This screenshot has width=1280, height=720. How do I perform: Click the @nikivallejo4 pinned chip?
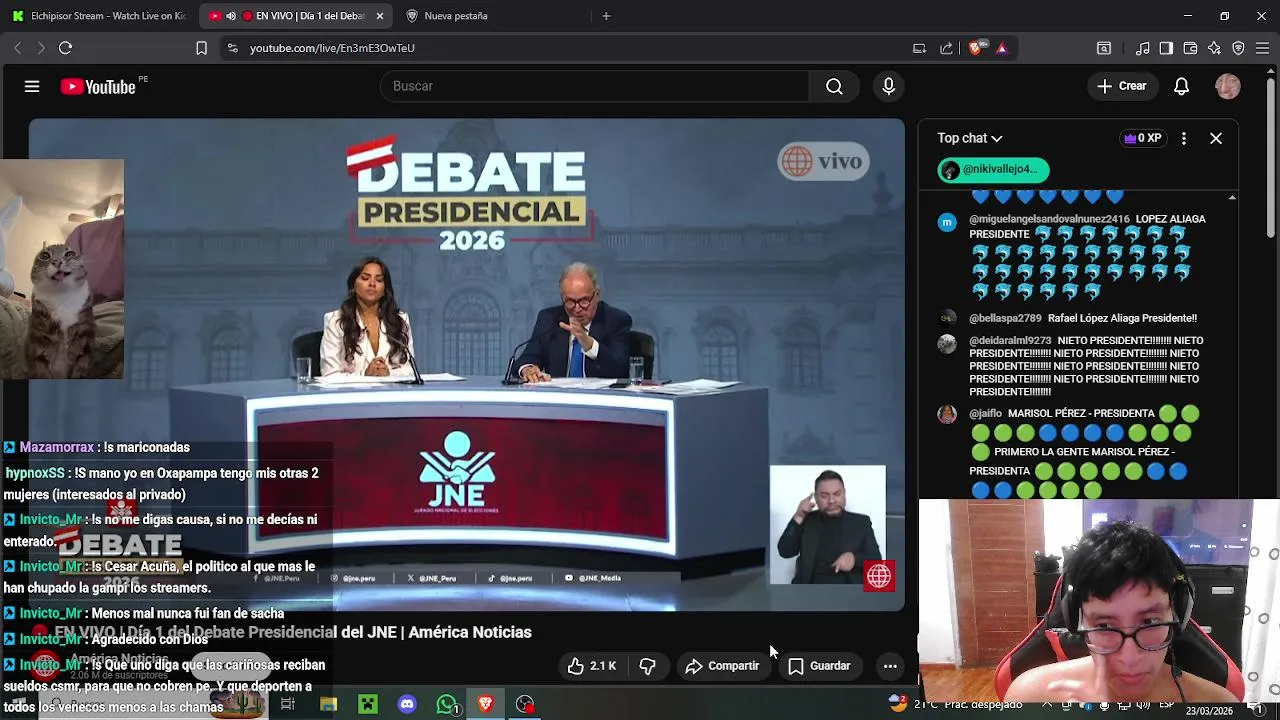(x=993, y=170)
